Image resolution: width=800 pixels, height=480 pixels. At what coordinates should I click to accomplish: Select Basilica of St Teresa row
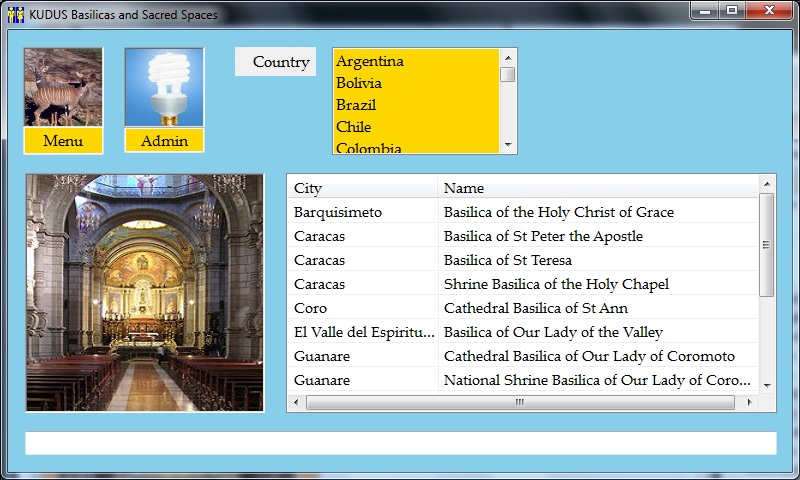507,260
